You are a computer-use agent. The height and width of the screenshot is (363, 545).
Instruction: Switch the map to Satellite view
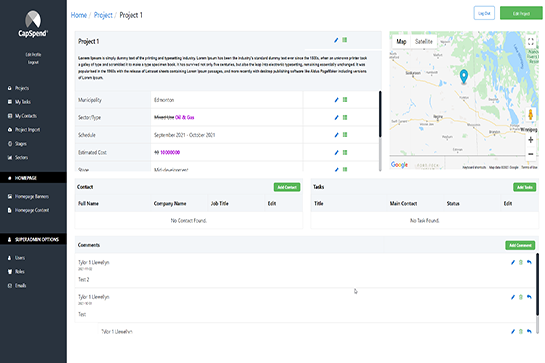click(424, 41)
